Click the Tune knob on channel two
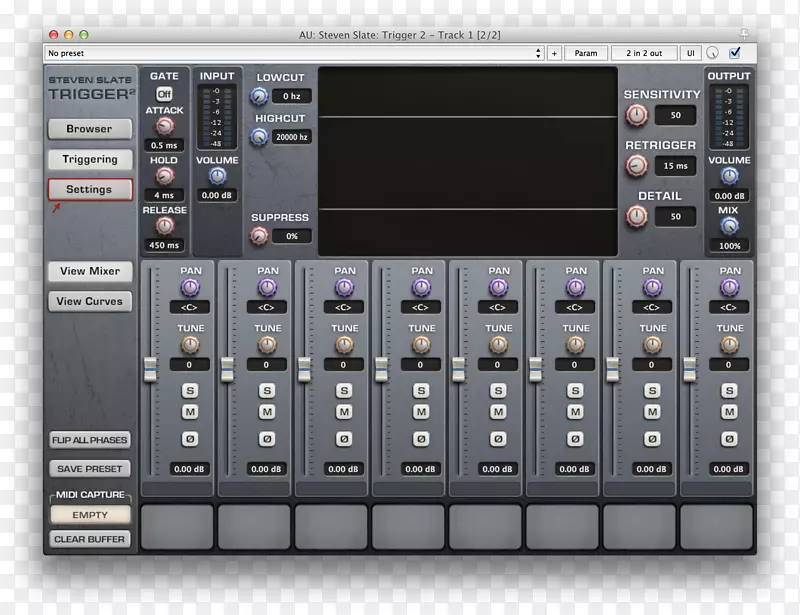Image resolution: width=800 pixels, height=615 pixels. click(x=267, y=346)
